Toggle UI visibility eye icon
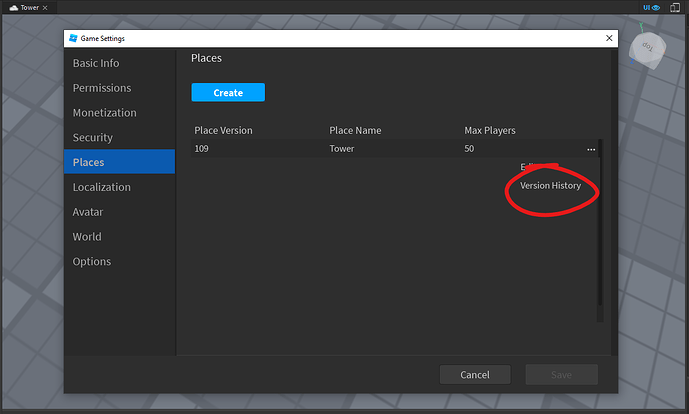 pyautogui.click(x=652, y=7)
